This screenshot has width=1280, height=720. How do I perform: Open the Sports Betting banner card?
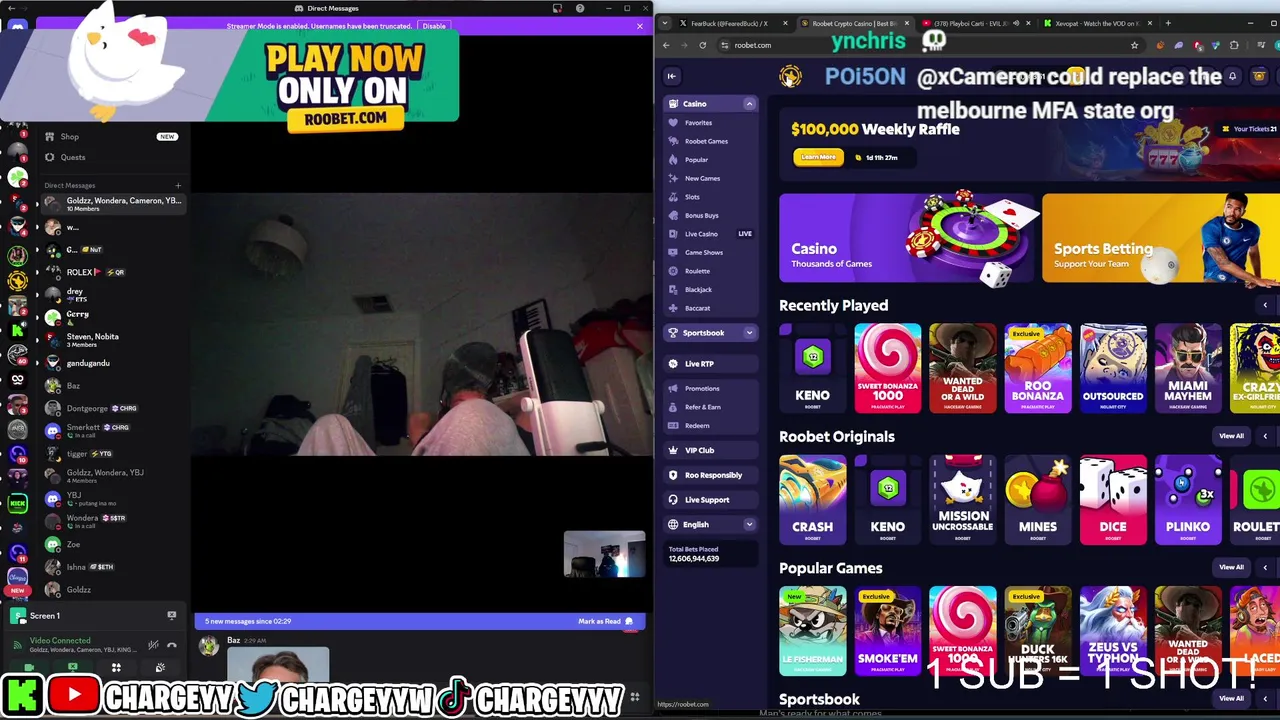[1160, 238]
